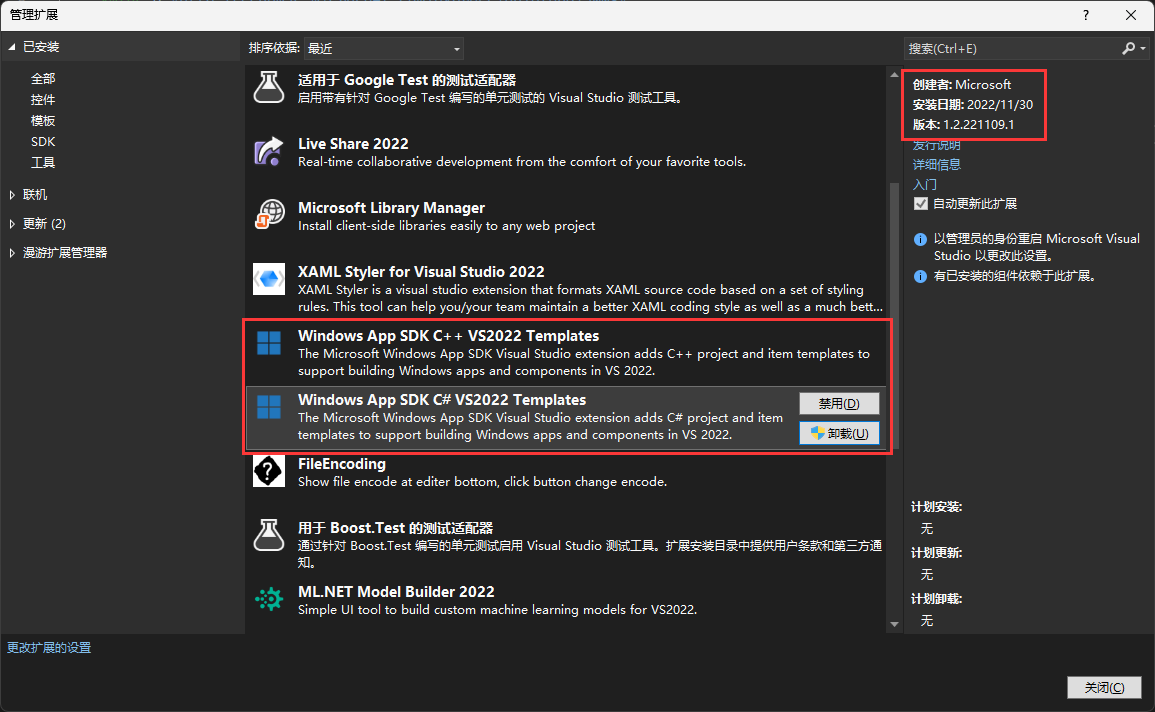Select Windows App SDK C++ VS2022 Templates title
The image size is (1155, 712).
449,336
